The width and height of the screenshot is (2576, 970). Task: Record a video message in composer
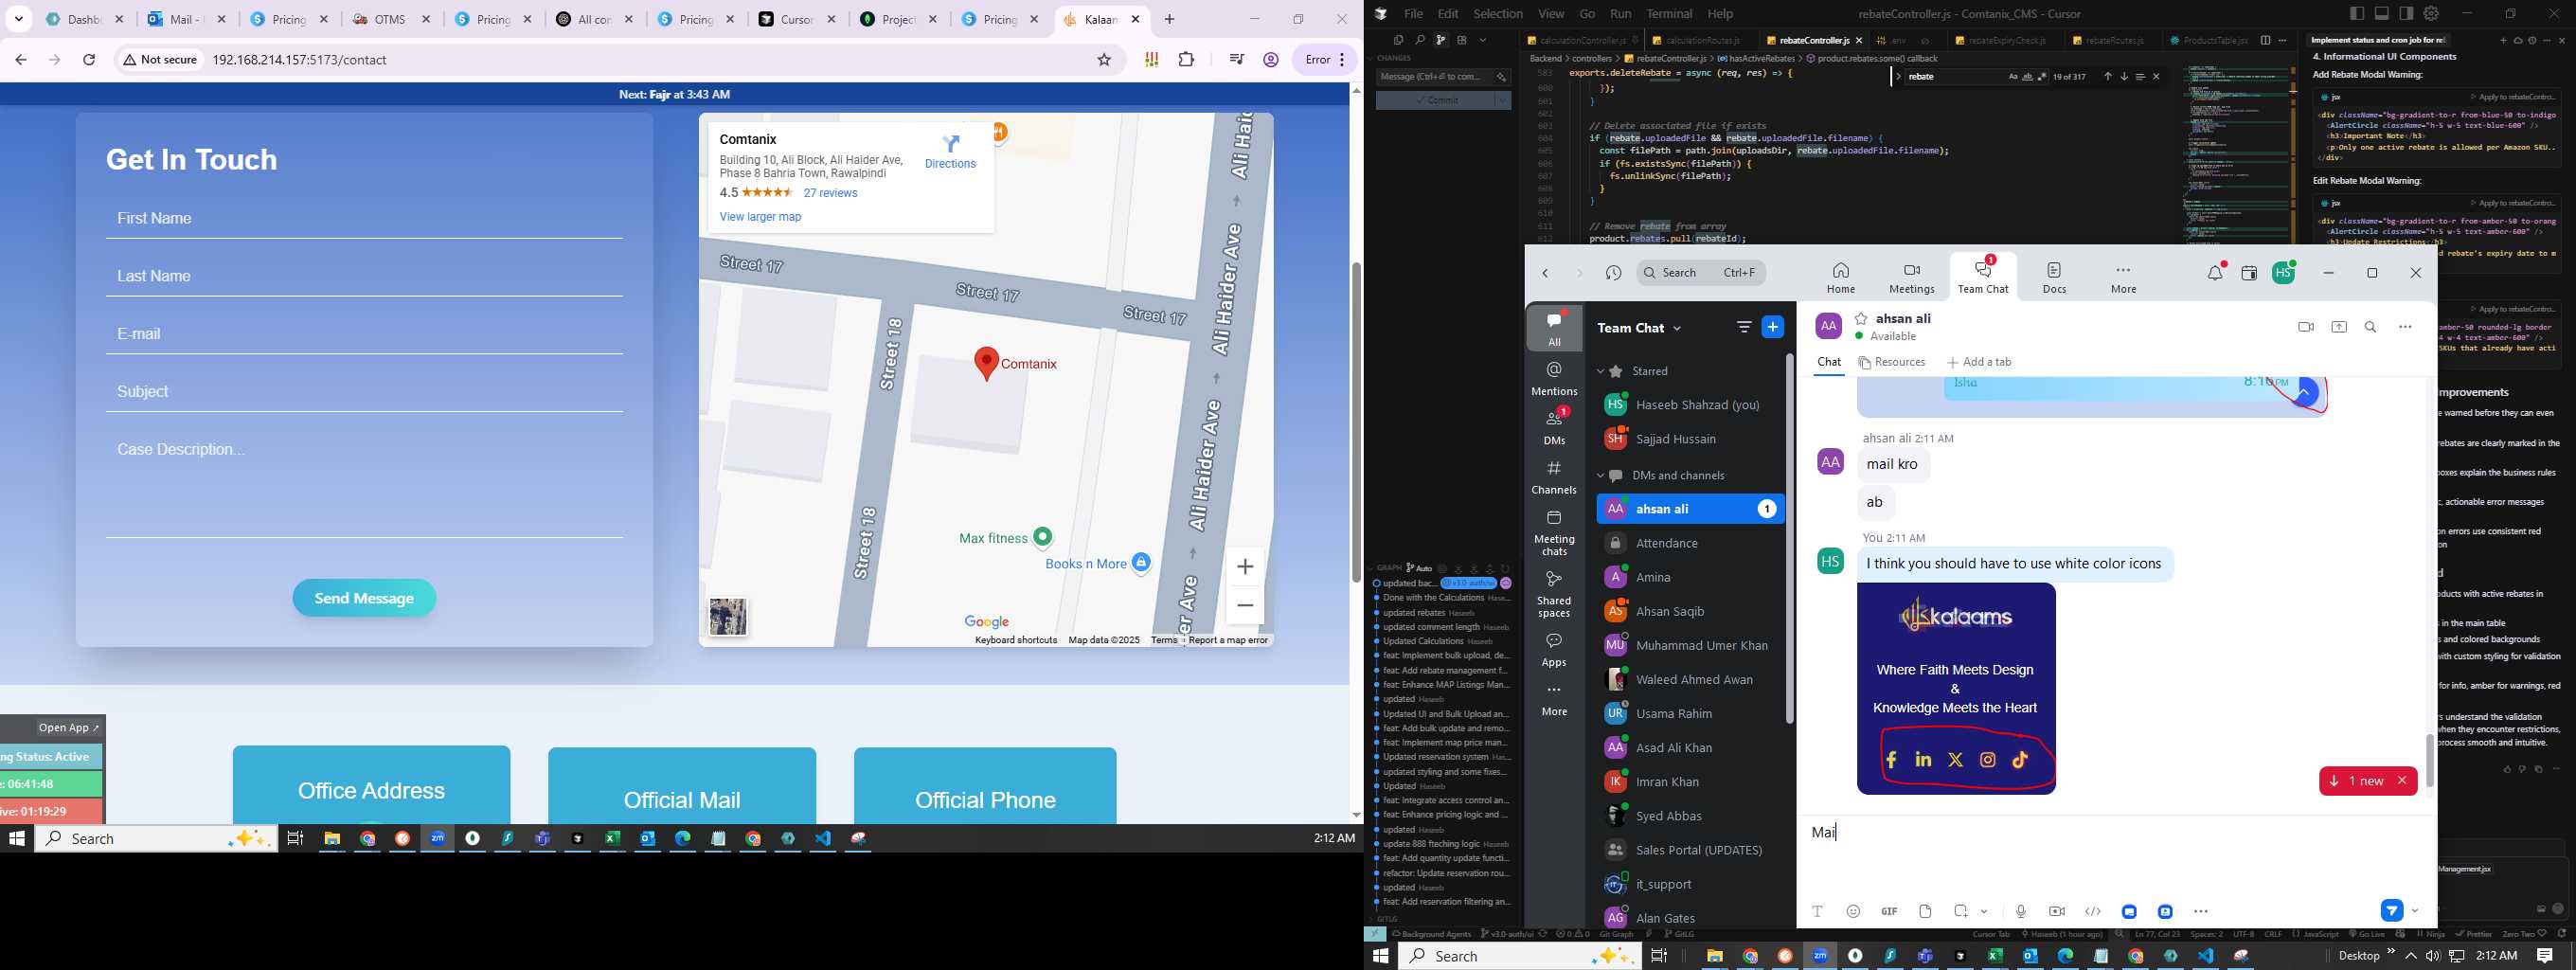[x=2057, y=911]
